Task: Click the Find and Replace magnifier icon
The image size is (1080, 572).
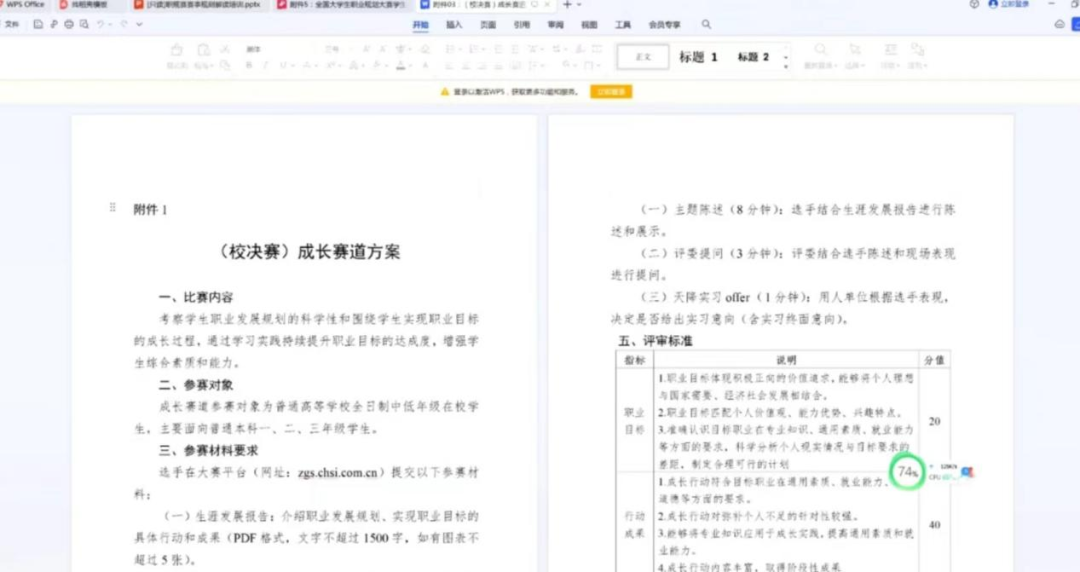Action: tap(820, 51)
